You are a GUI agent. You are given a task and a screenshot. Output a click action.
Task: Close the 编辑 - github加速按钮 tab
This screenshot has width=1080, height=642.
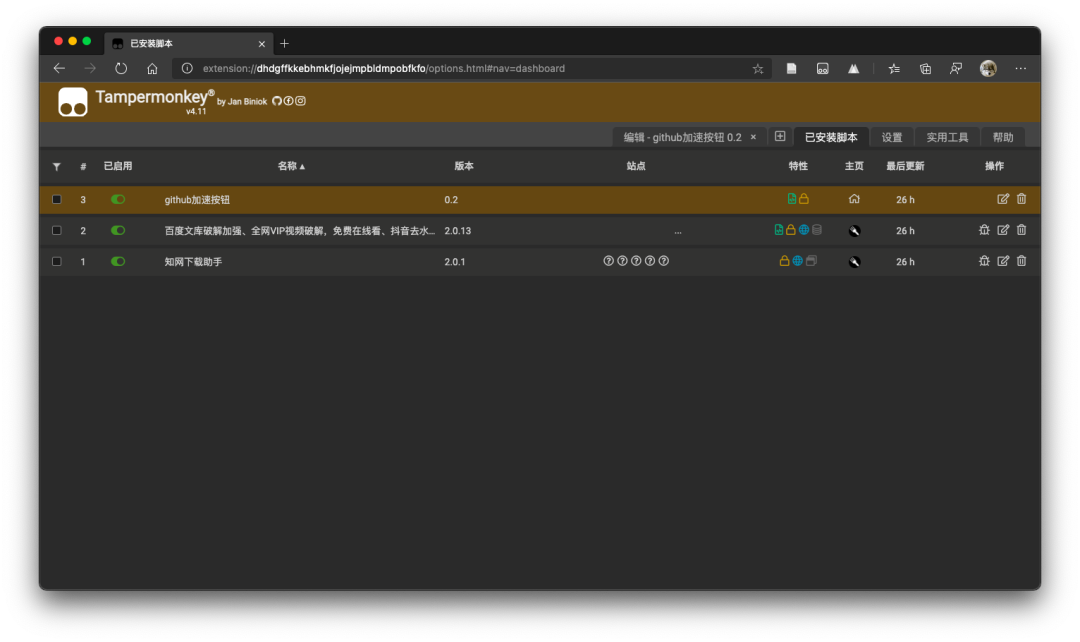(754, 137)
